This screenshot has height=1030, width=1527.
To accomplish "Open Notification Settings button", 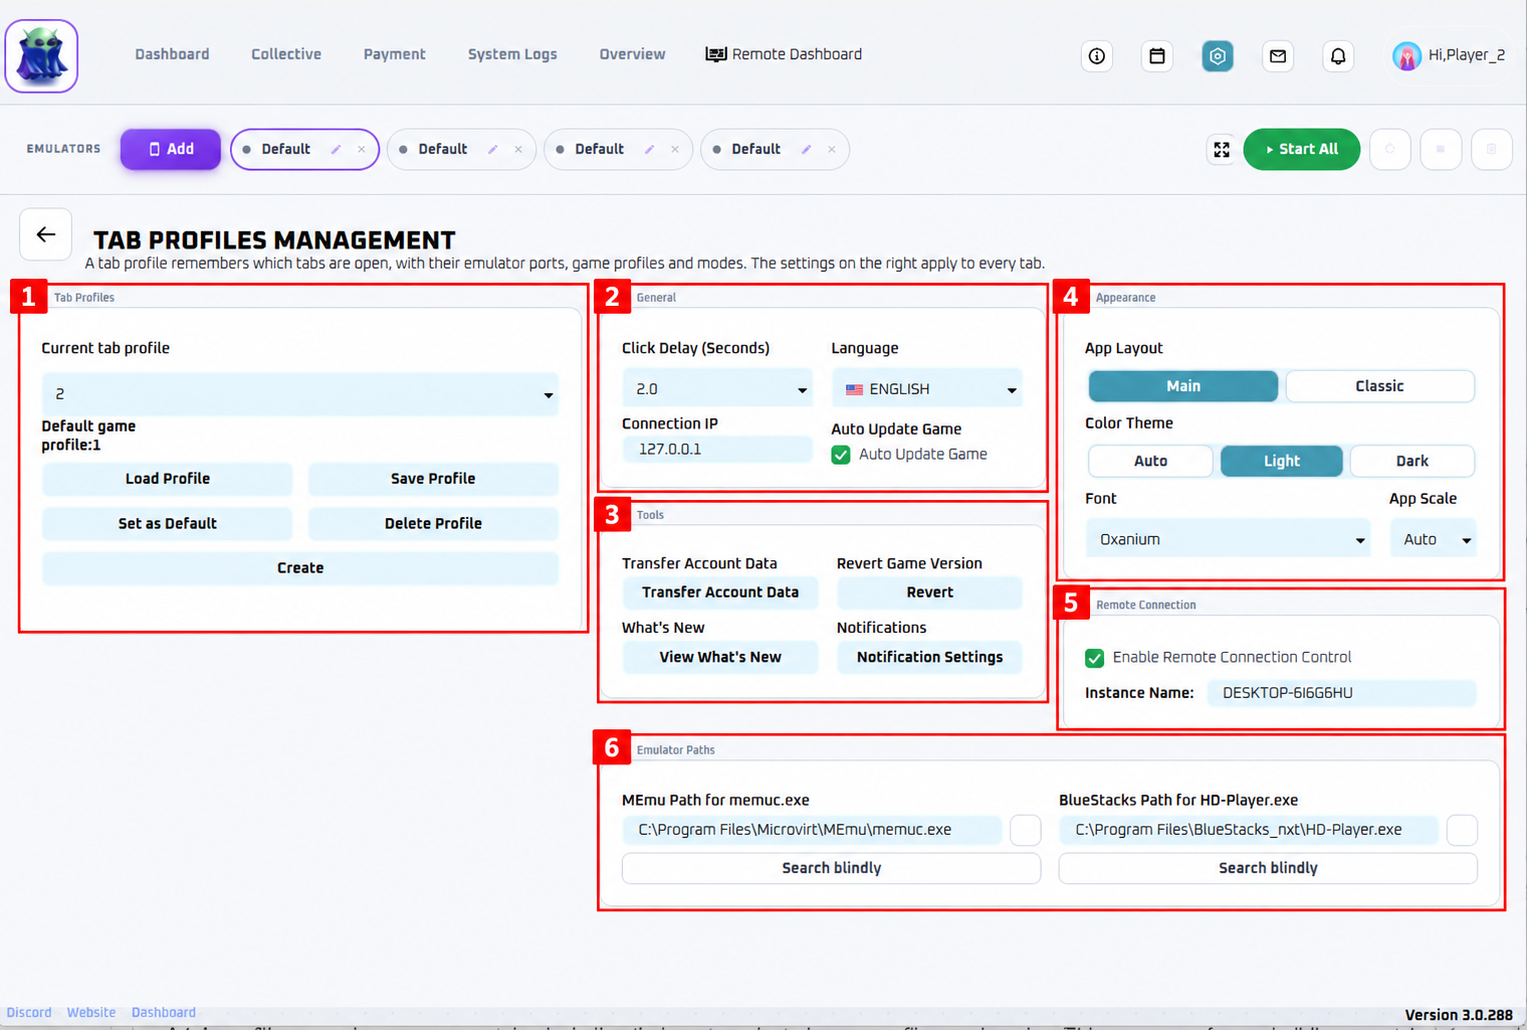I will 929,657.
